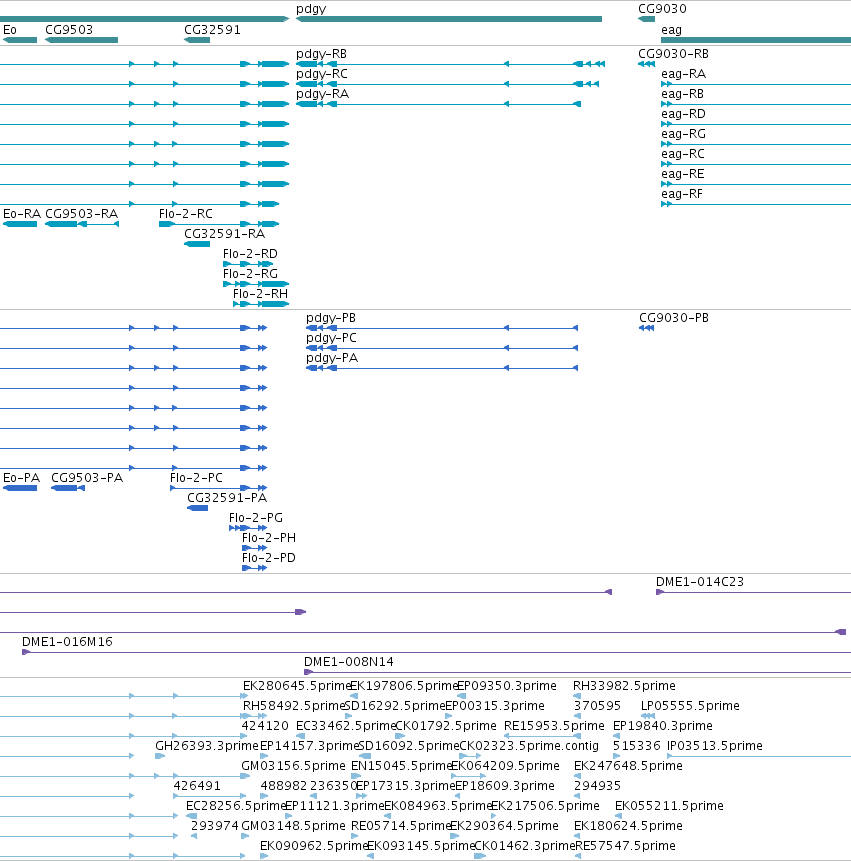The height and width of the screenshot is (861, 851).
Task: Click CG9503-RA transcript
Action: coord(82,224)
